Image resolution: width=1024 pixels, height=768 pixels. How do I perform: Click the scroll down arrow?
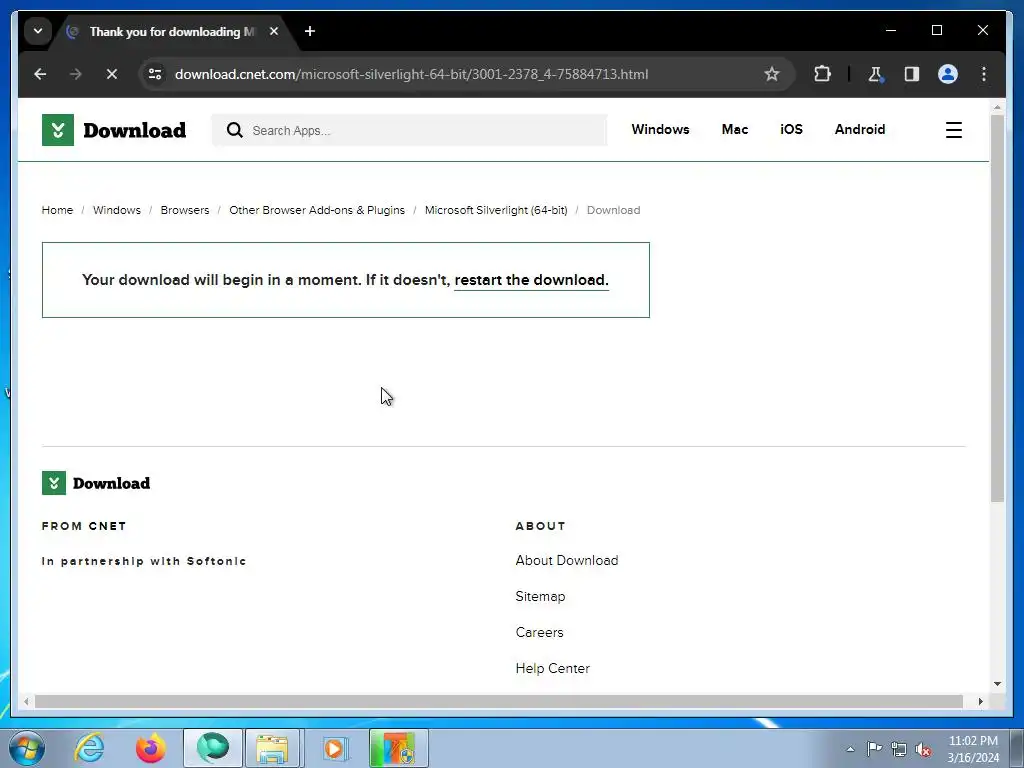coord(997,684)
